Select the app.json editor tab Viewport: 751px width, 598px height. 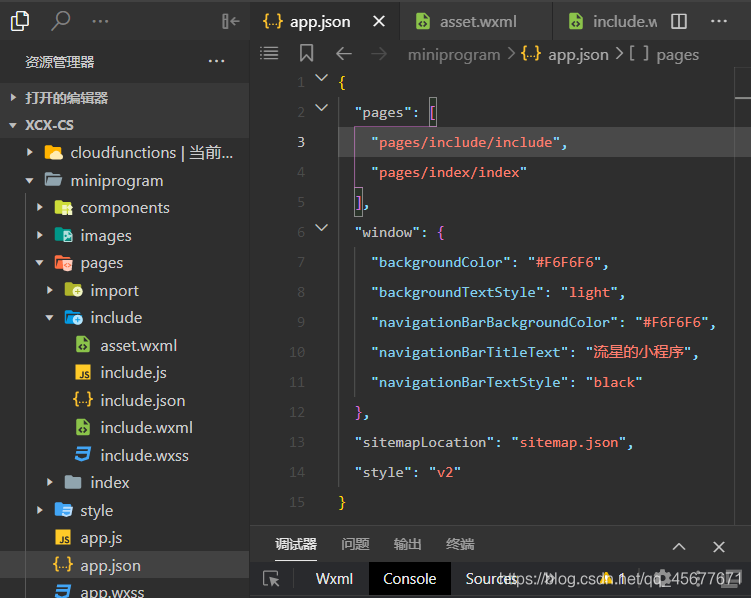(325, 22)
